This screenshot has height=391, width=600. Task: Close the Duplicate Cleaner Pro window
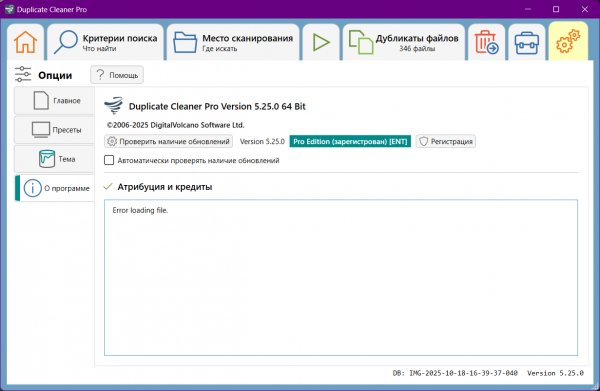[585, 9]
